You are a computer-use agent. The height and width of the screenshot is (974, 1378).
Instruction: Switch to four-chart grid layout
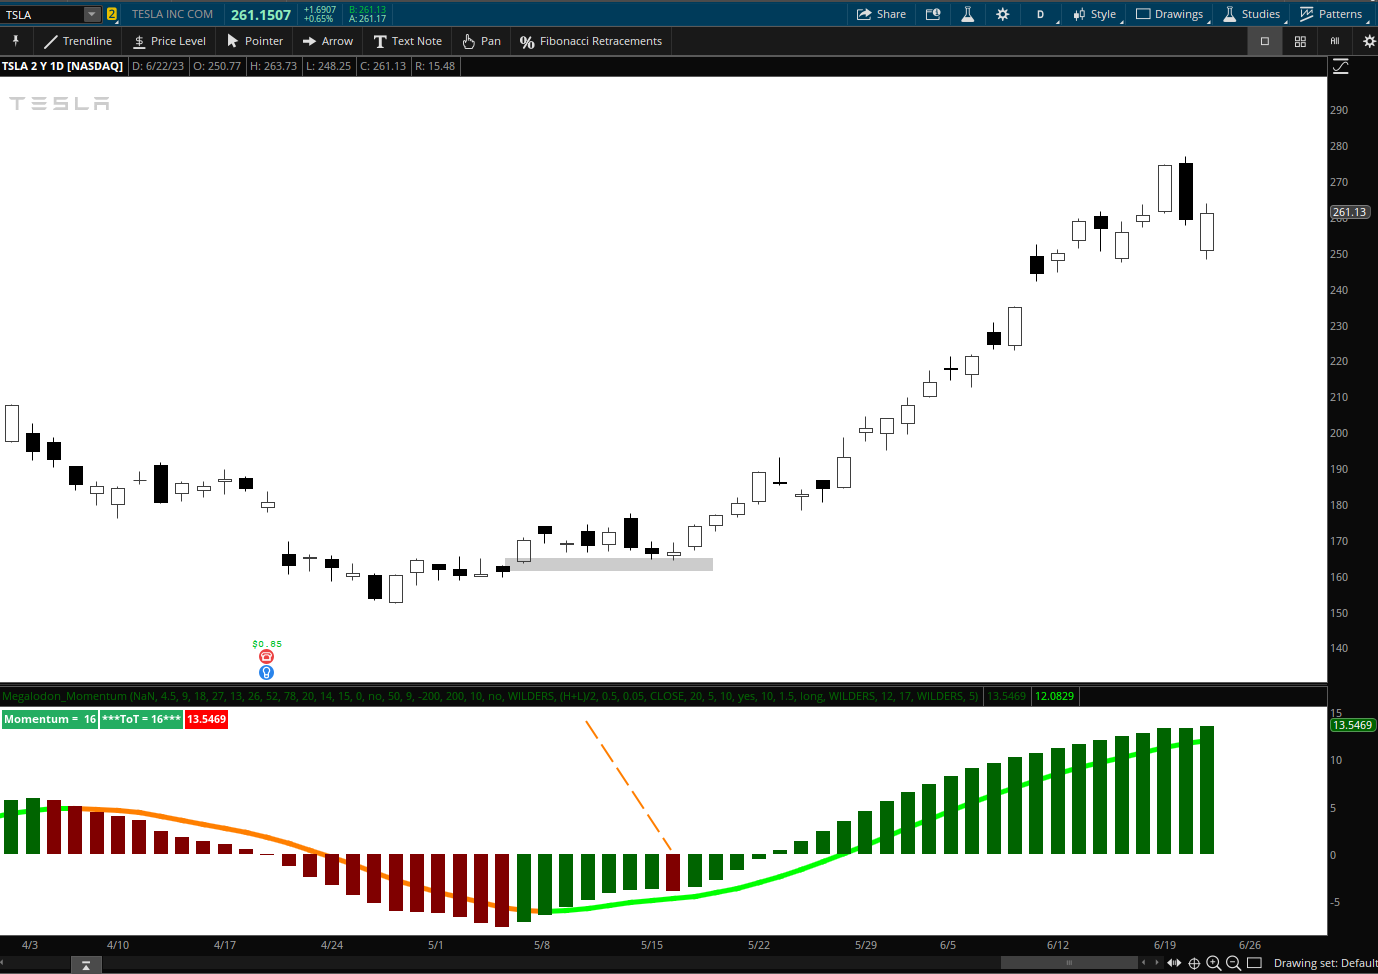pos(1300,41)
